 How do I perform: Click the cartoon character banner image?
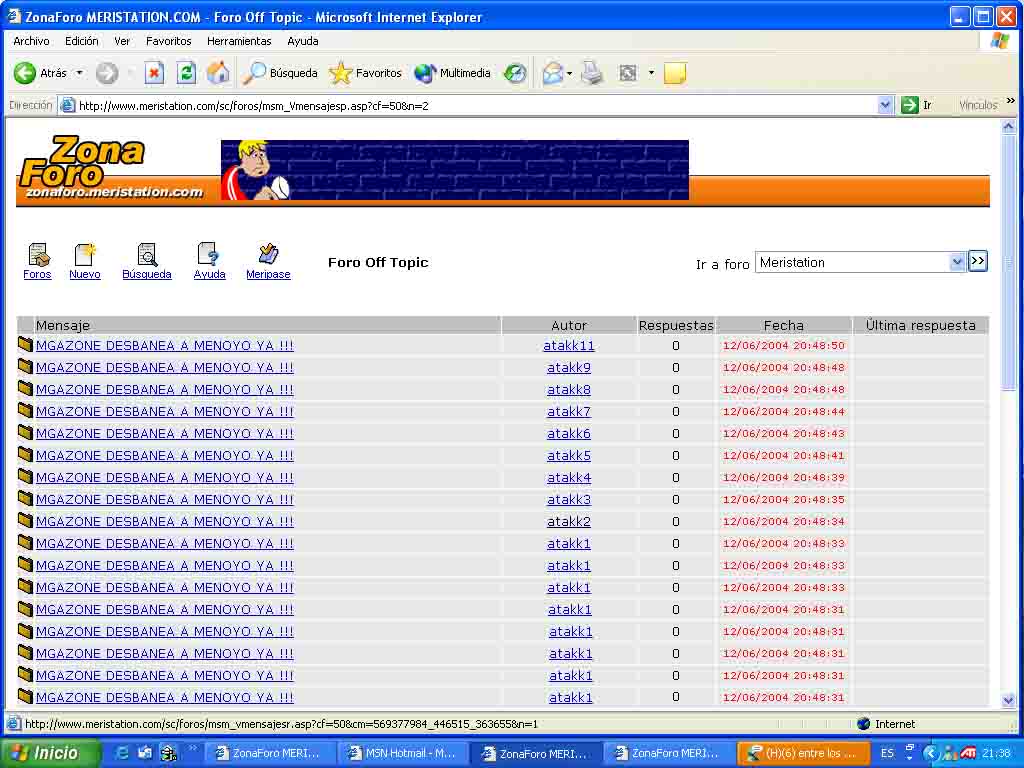455,170
